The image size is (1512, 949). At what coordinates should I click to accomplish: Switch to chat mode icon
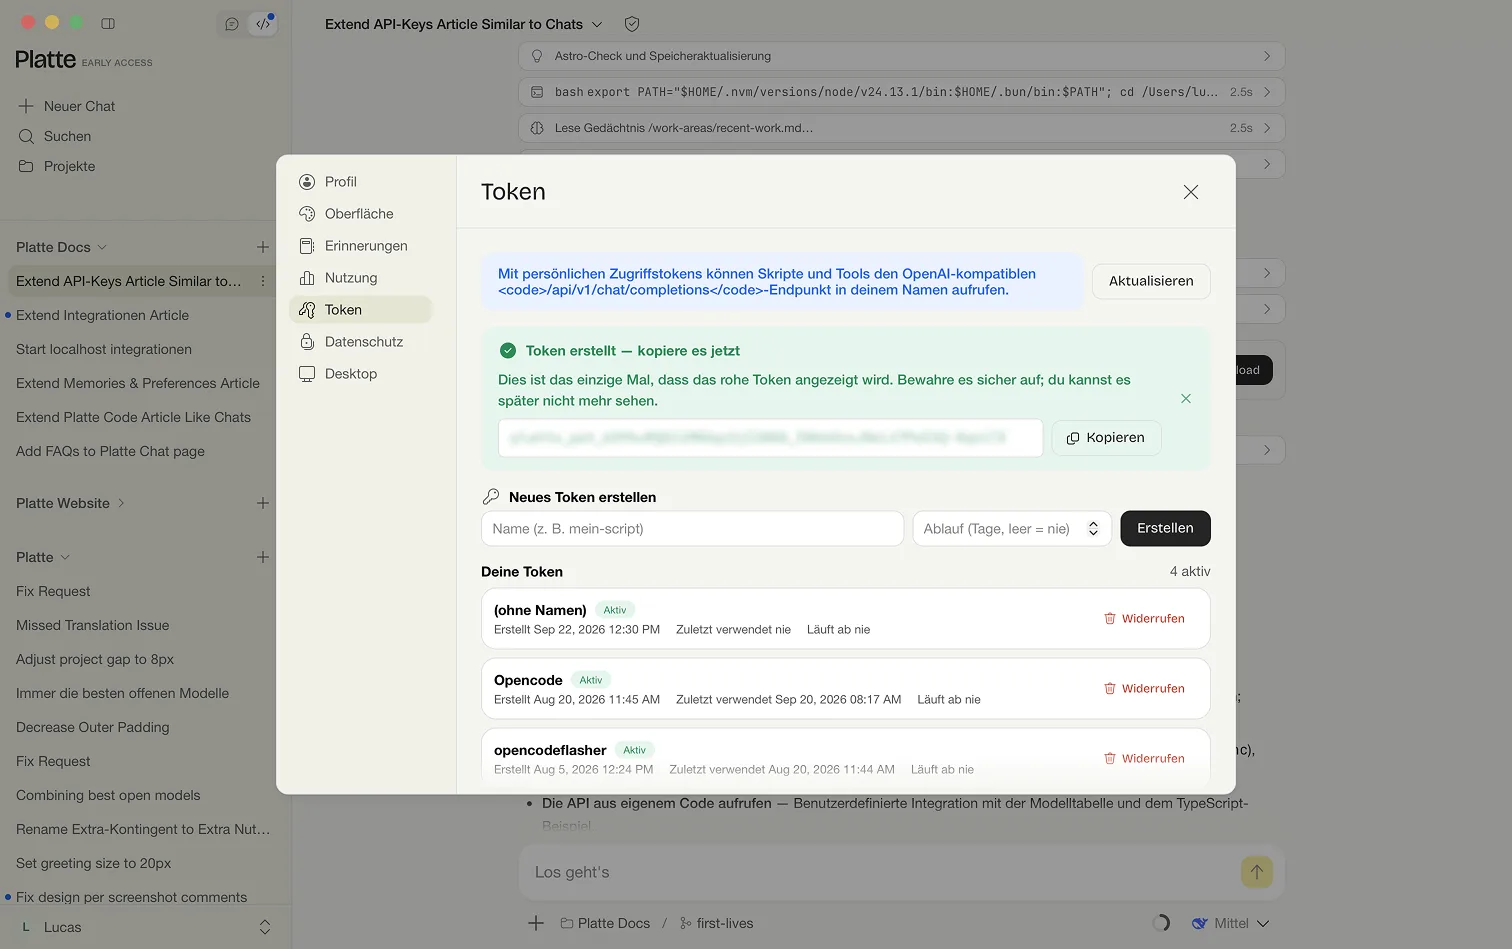(232, 24)
